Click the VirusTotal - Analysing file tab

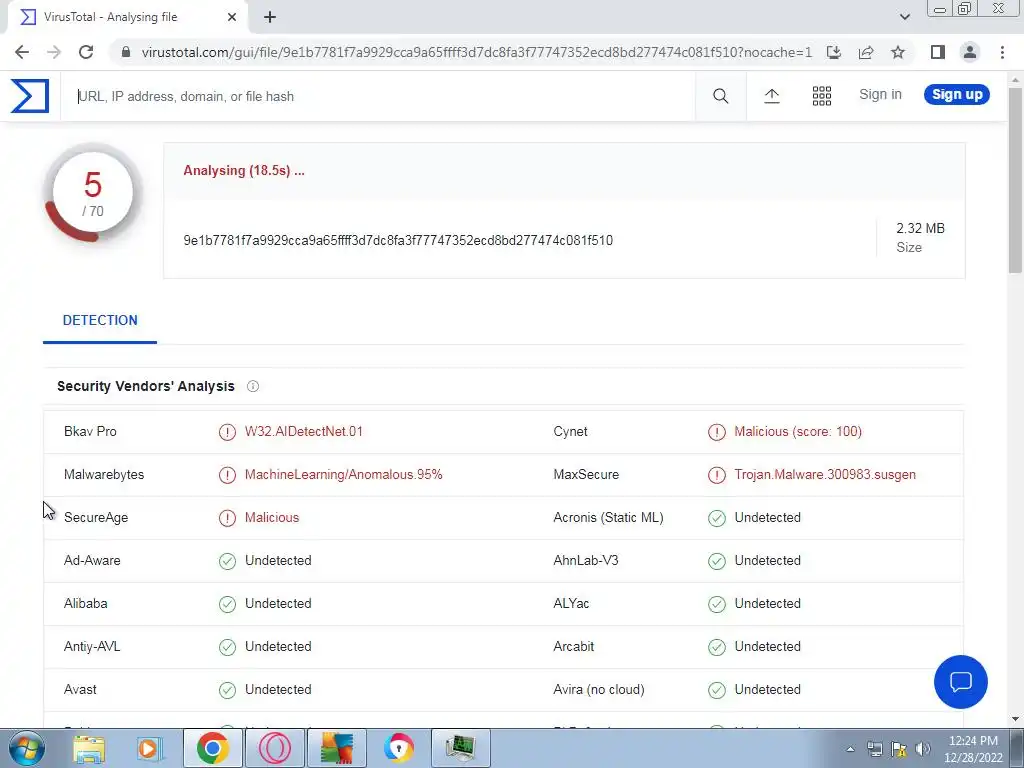tap(127, 17)
